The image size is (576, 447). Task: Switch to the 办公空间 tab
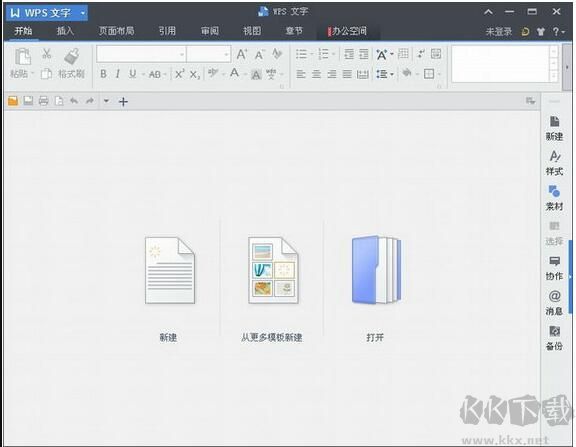[348, 31]
